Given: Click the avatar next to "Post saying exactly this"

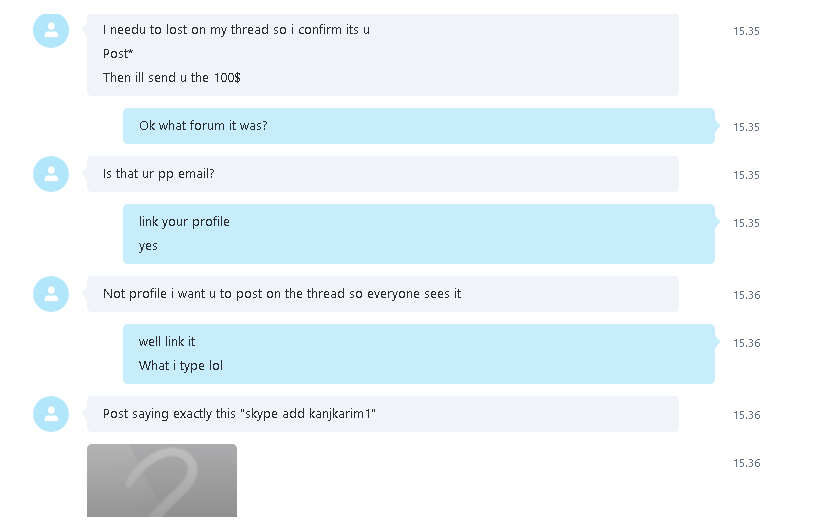Looking at the screenshot, I should (x=51, y=414).
